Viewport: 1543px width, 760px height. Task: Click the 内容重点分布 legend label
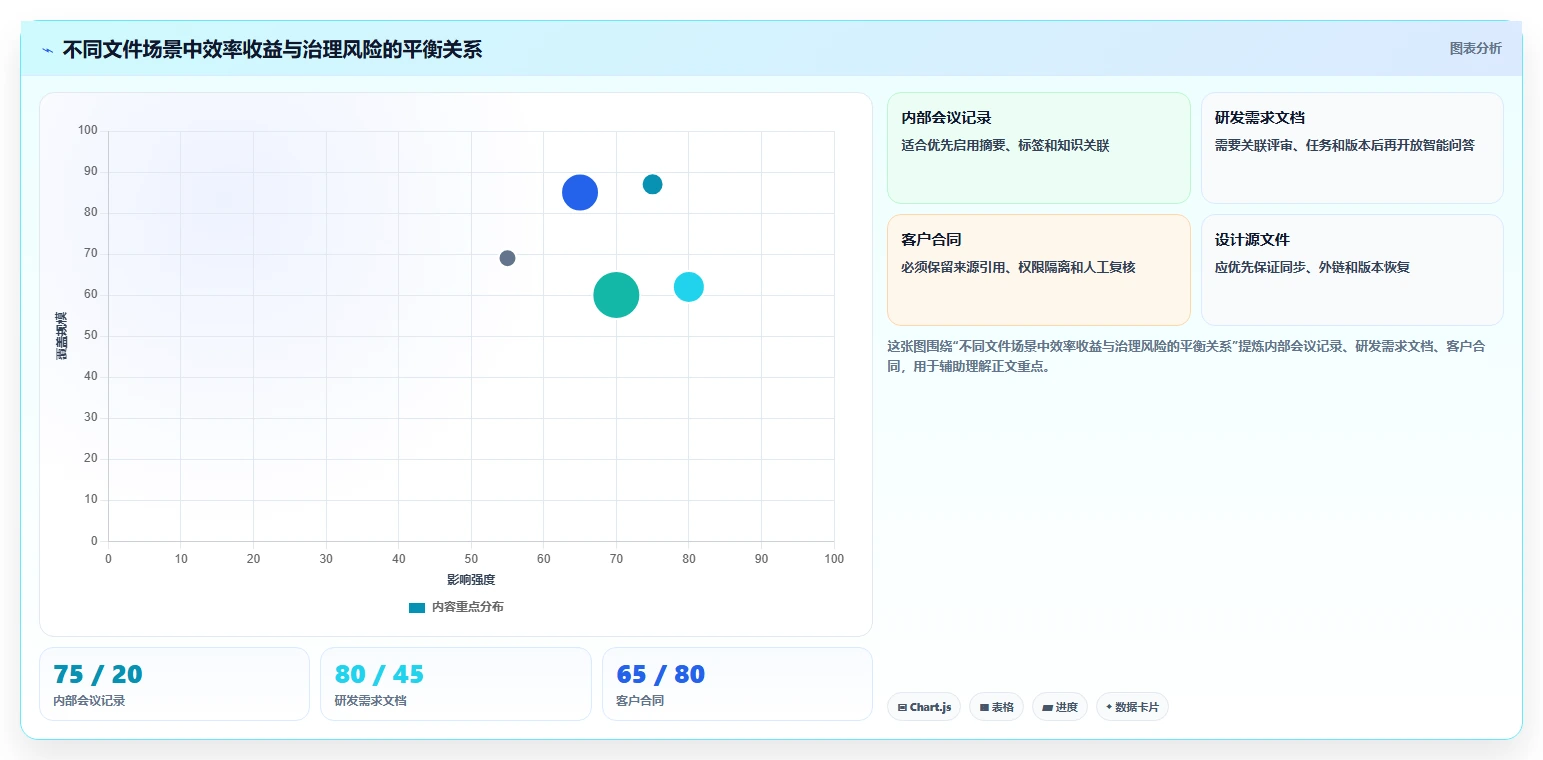pos(468,608)
